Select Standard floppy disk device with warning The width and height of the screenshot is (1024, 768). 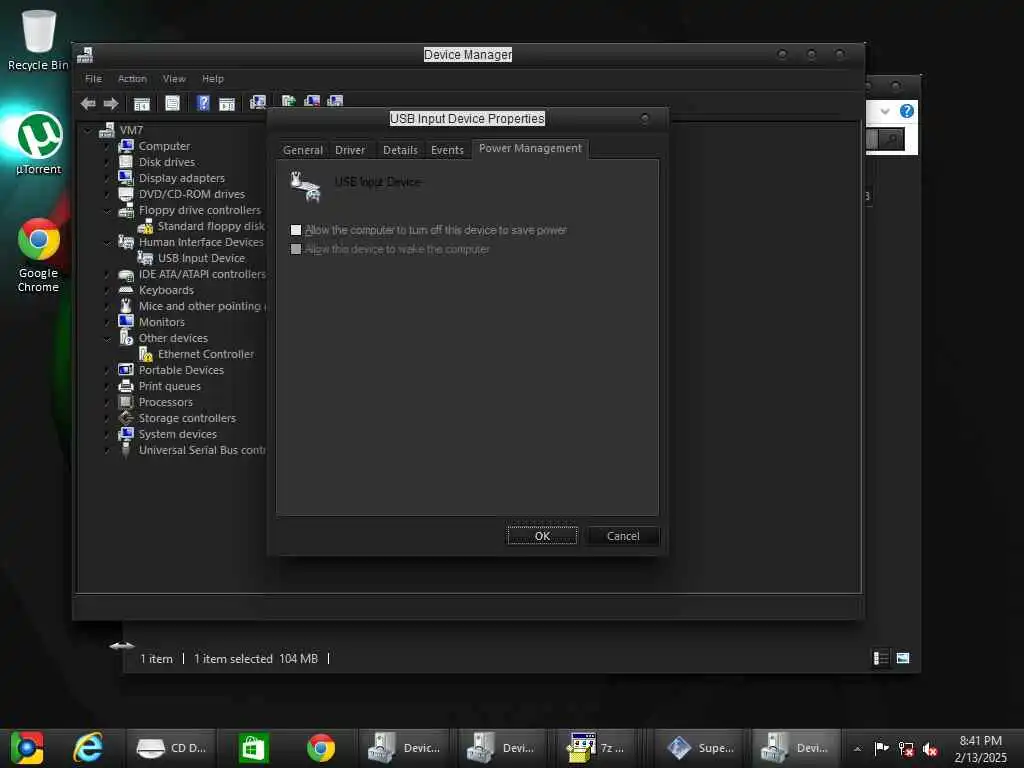[211, 226]
